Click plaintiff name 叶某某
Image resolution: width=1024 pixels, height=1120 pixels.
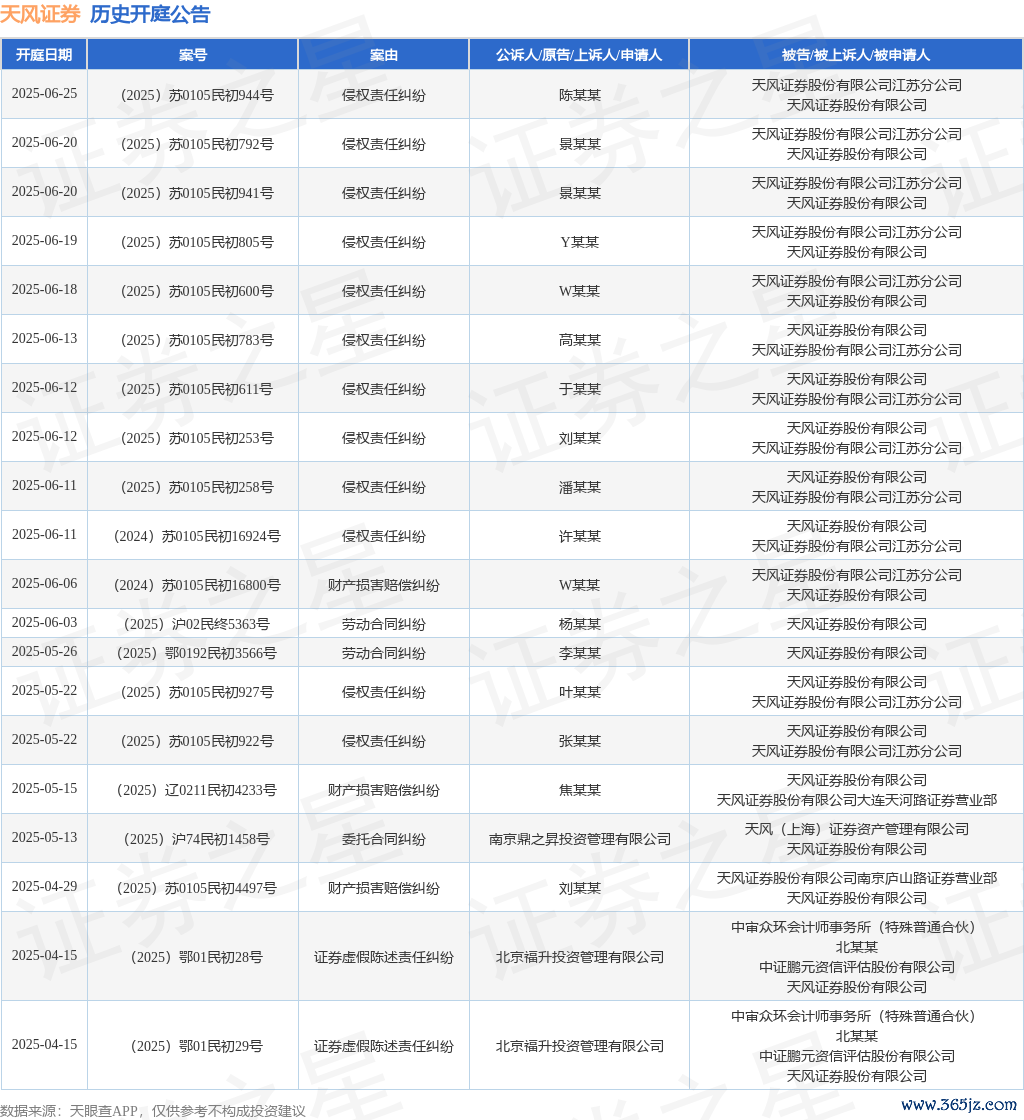pos(580,692)
